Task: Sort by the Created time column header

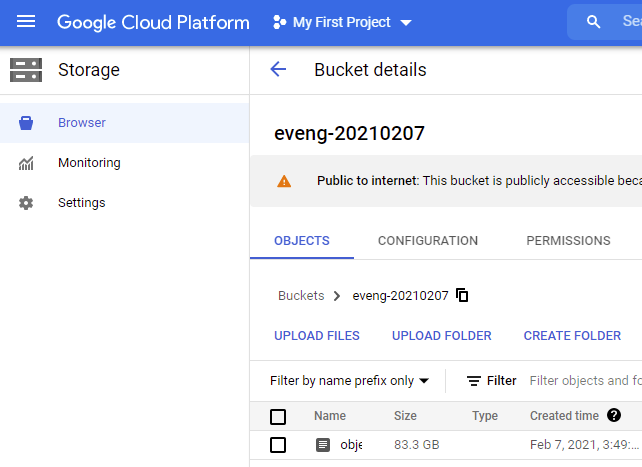Action: click(x=564, y=416)
